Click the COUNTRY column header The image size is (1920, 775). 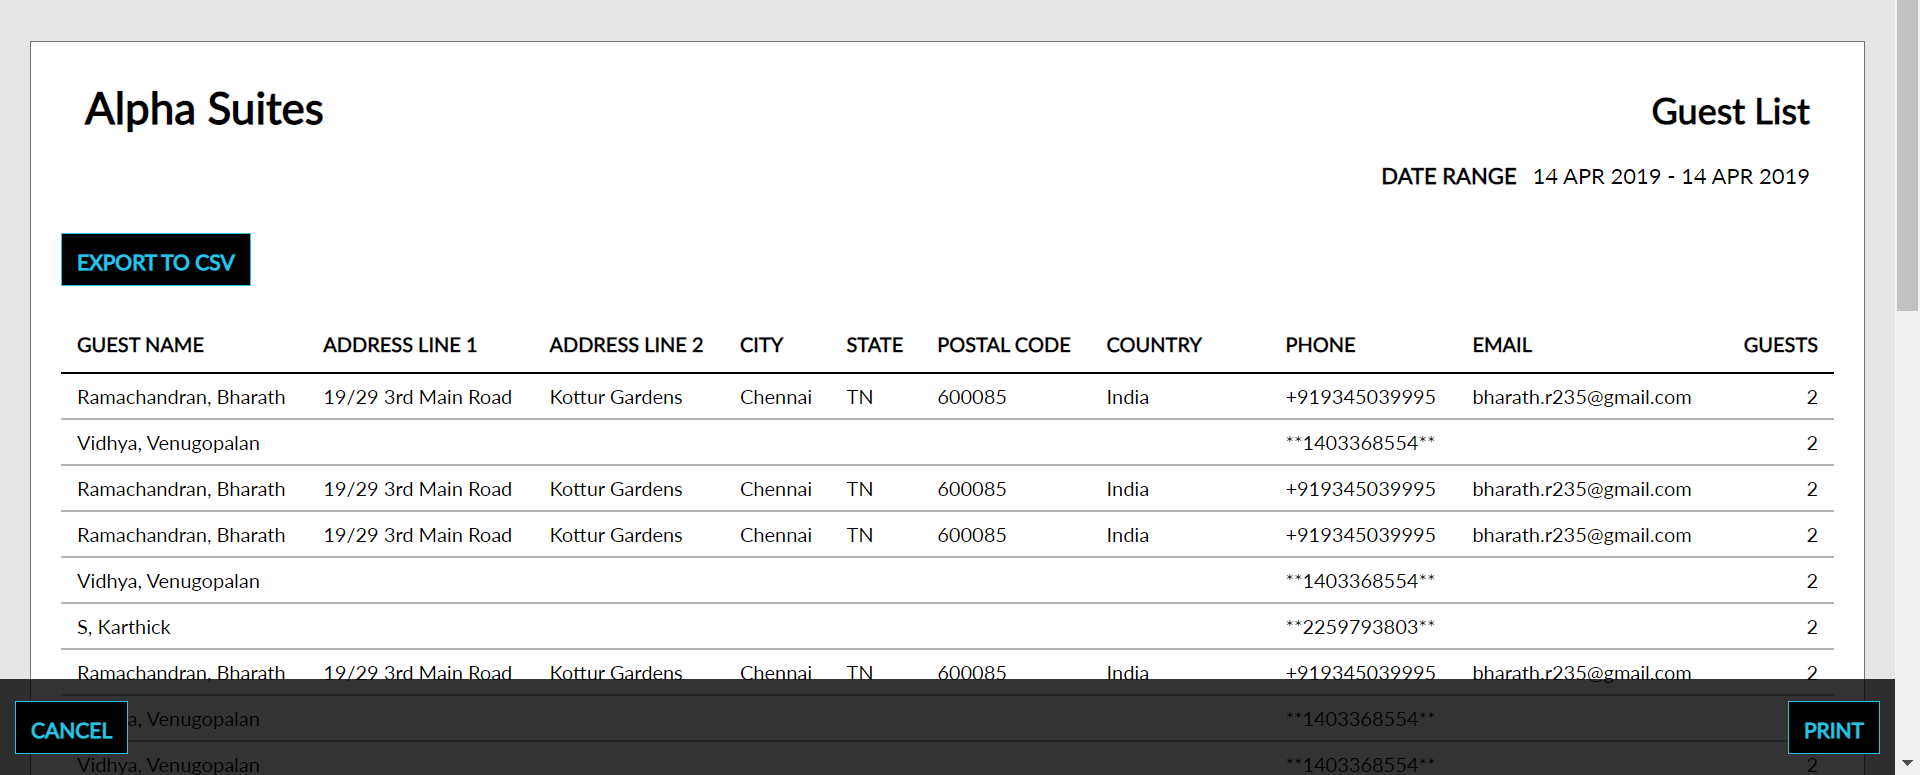click(x=1154, y=345)
